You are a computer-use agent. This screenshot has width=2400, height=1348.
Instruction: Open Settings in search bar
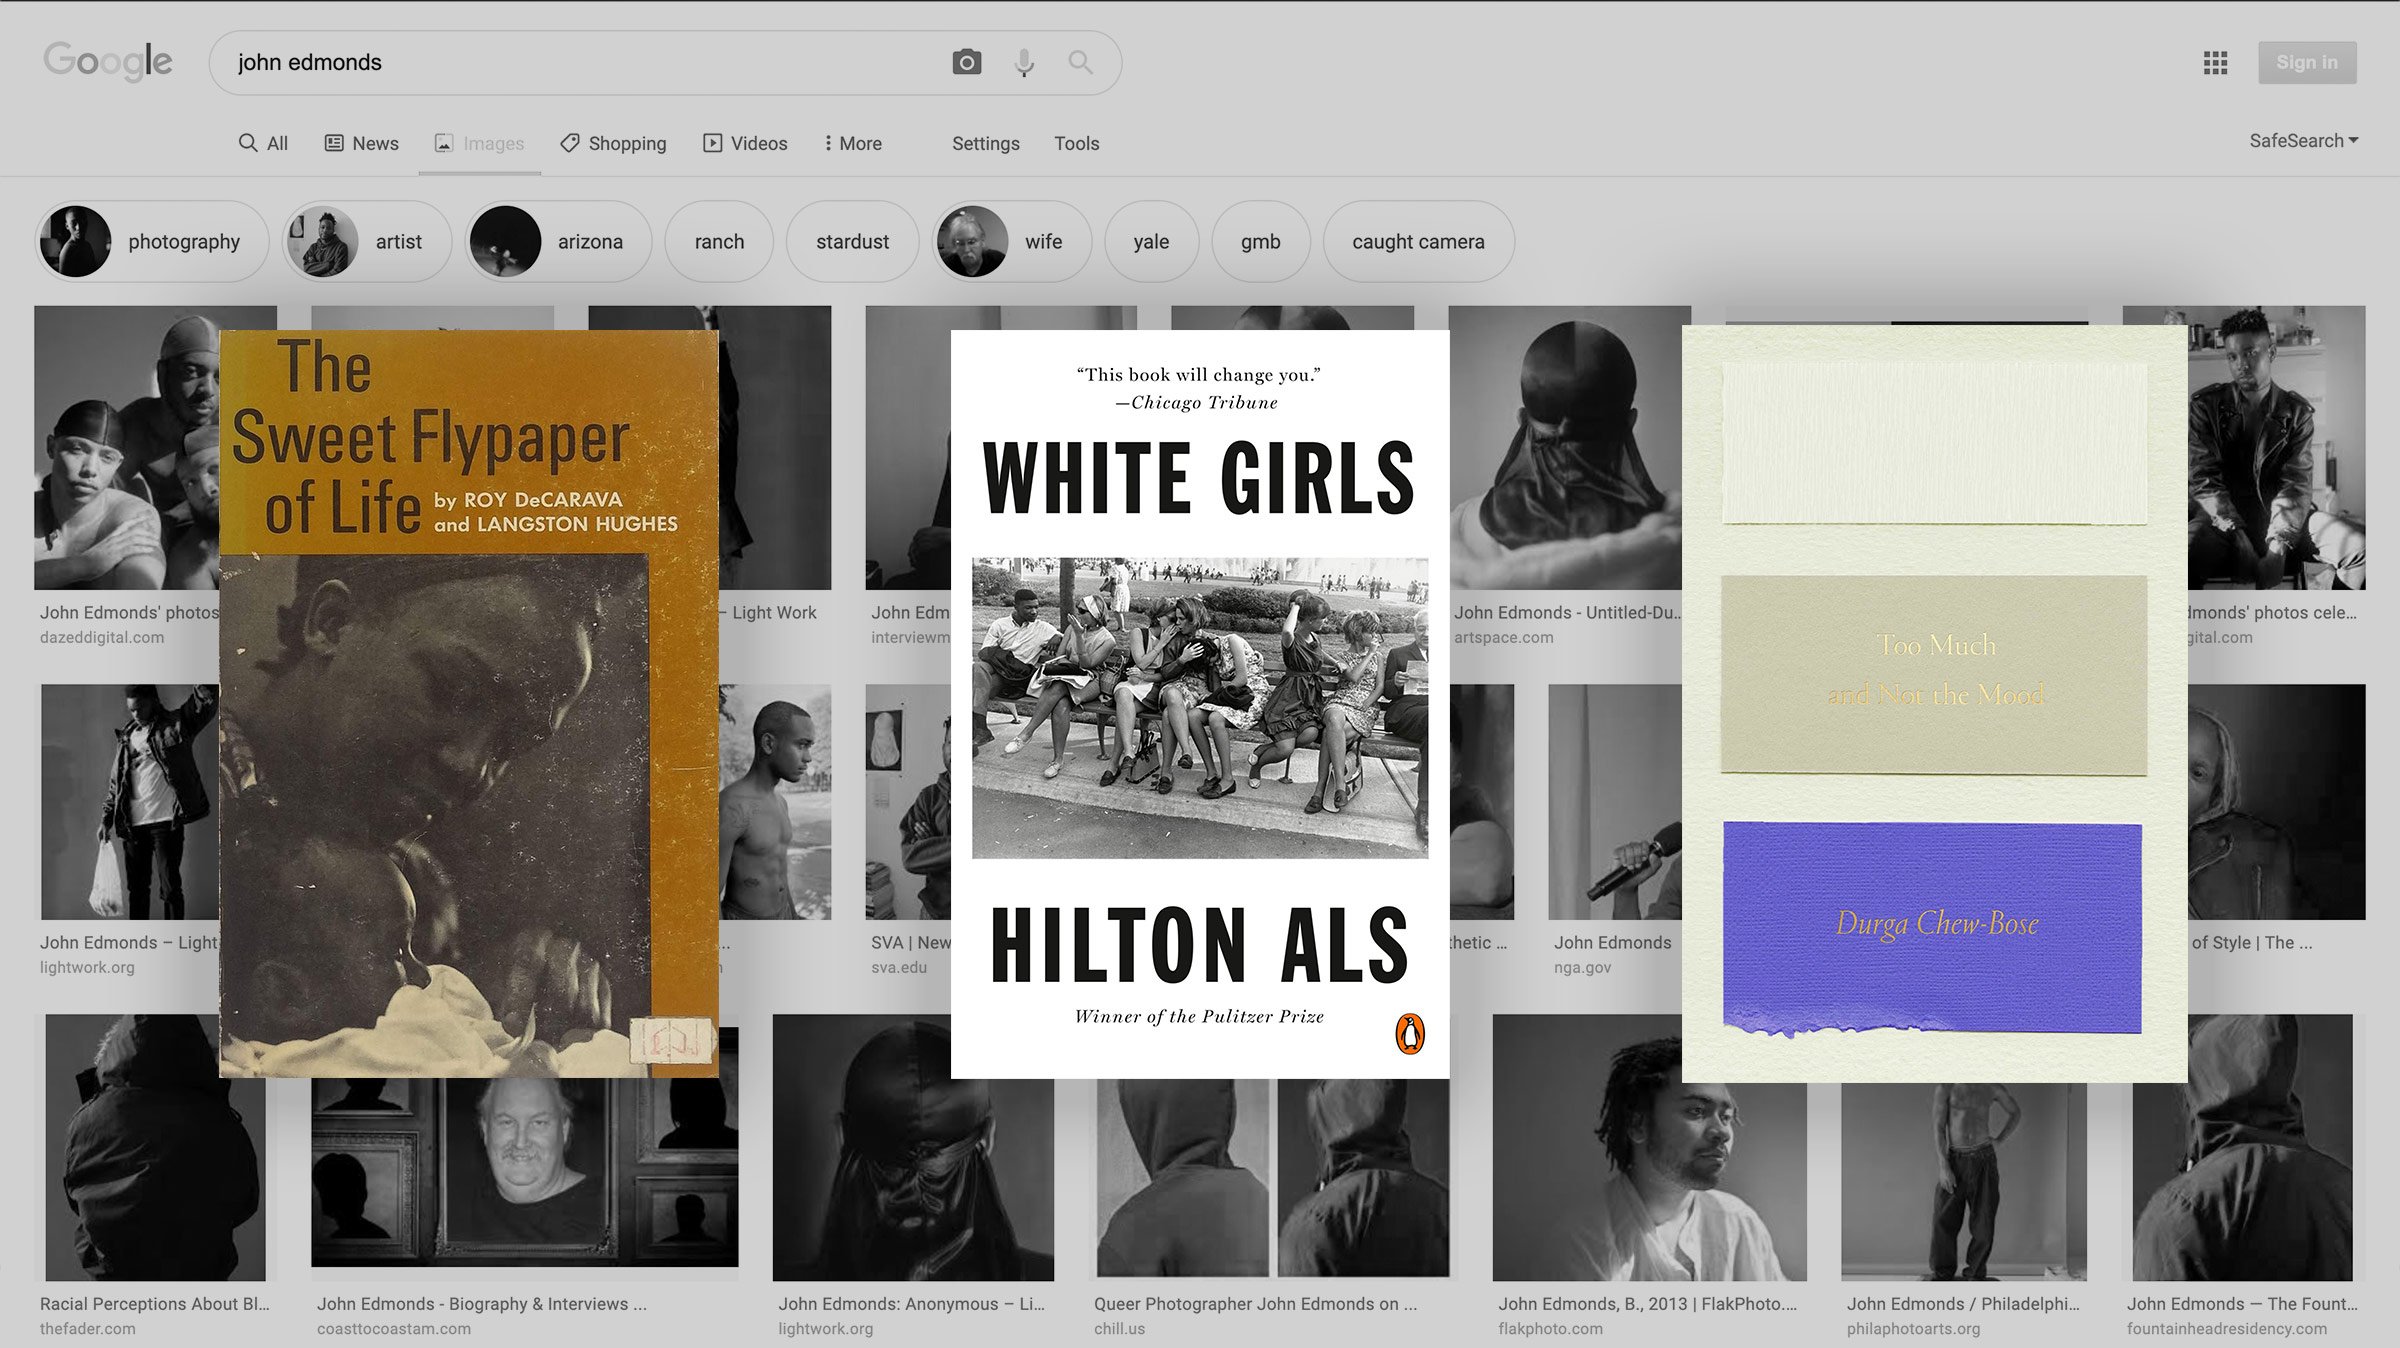[985, 143]
